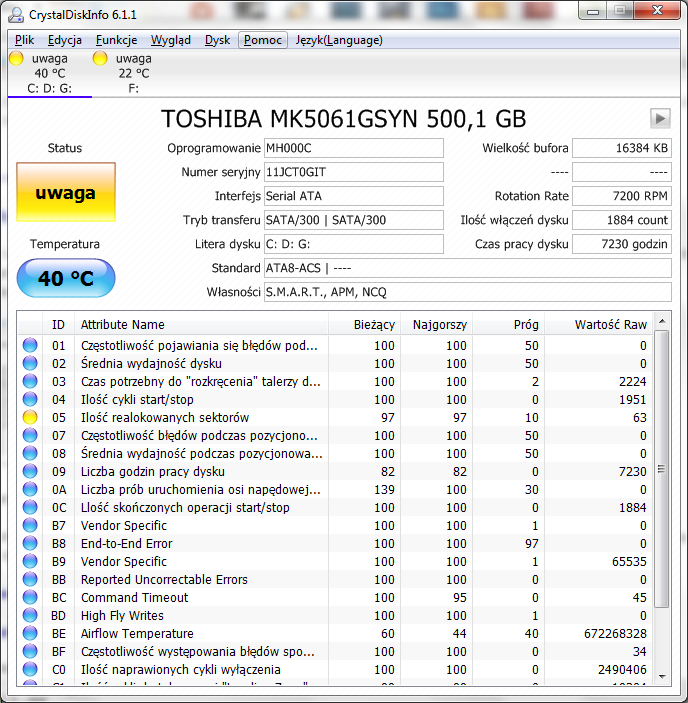Click the status circle for attribute C0

[x=30, y=669]
